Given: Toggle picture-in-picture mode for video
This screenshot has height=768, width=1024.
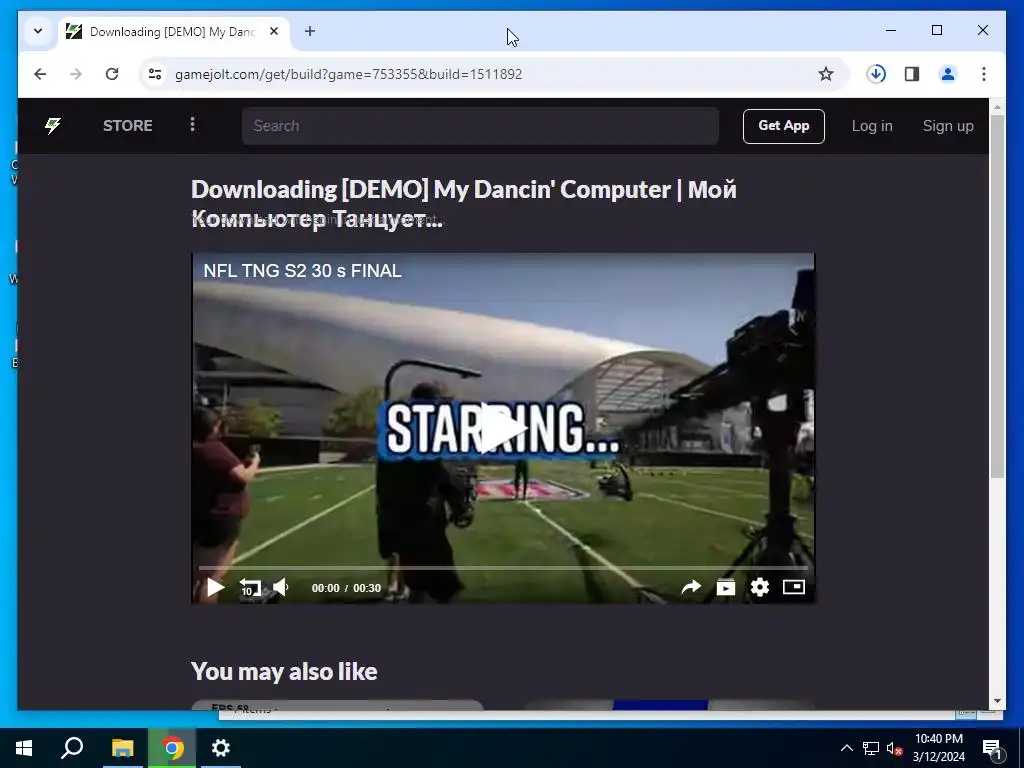Looking at the screenshot, I should pyautogui.click(x=793, y=587).
